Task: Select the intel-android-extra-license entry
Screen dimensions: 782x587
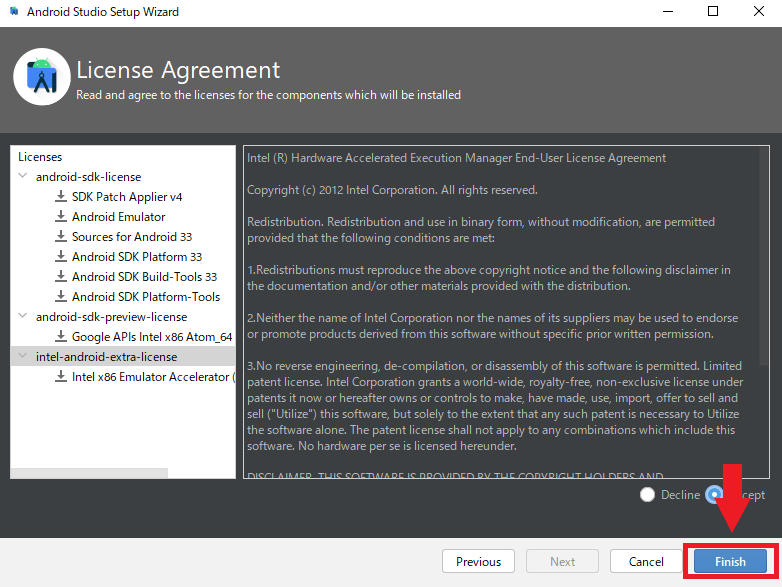Action: (x=106, y=357)
